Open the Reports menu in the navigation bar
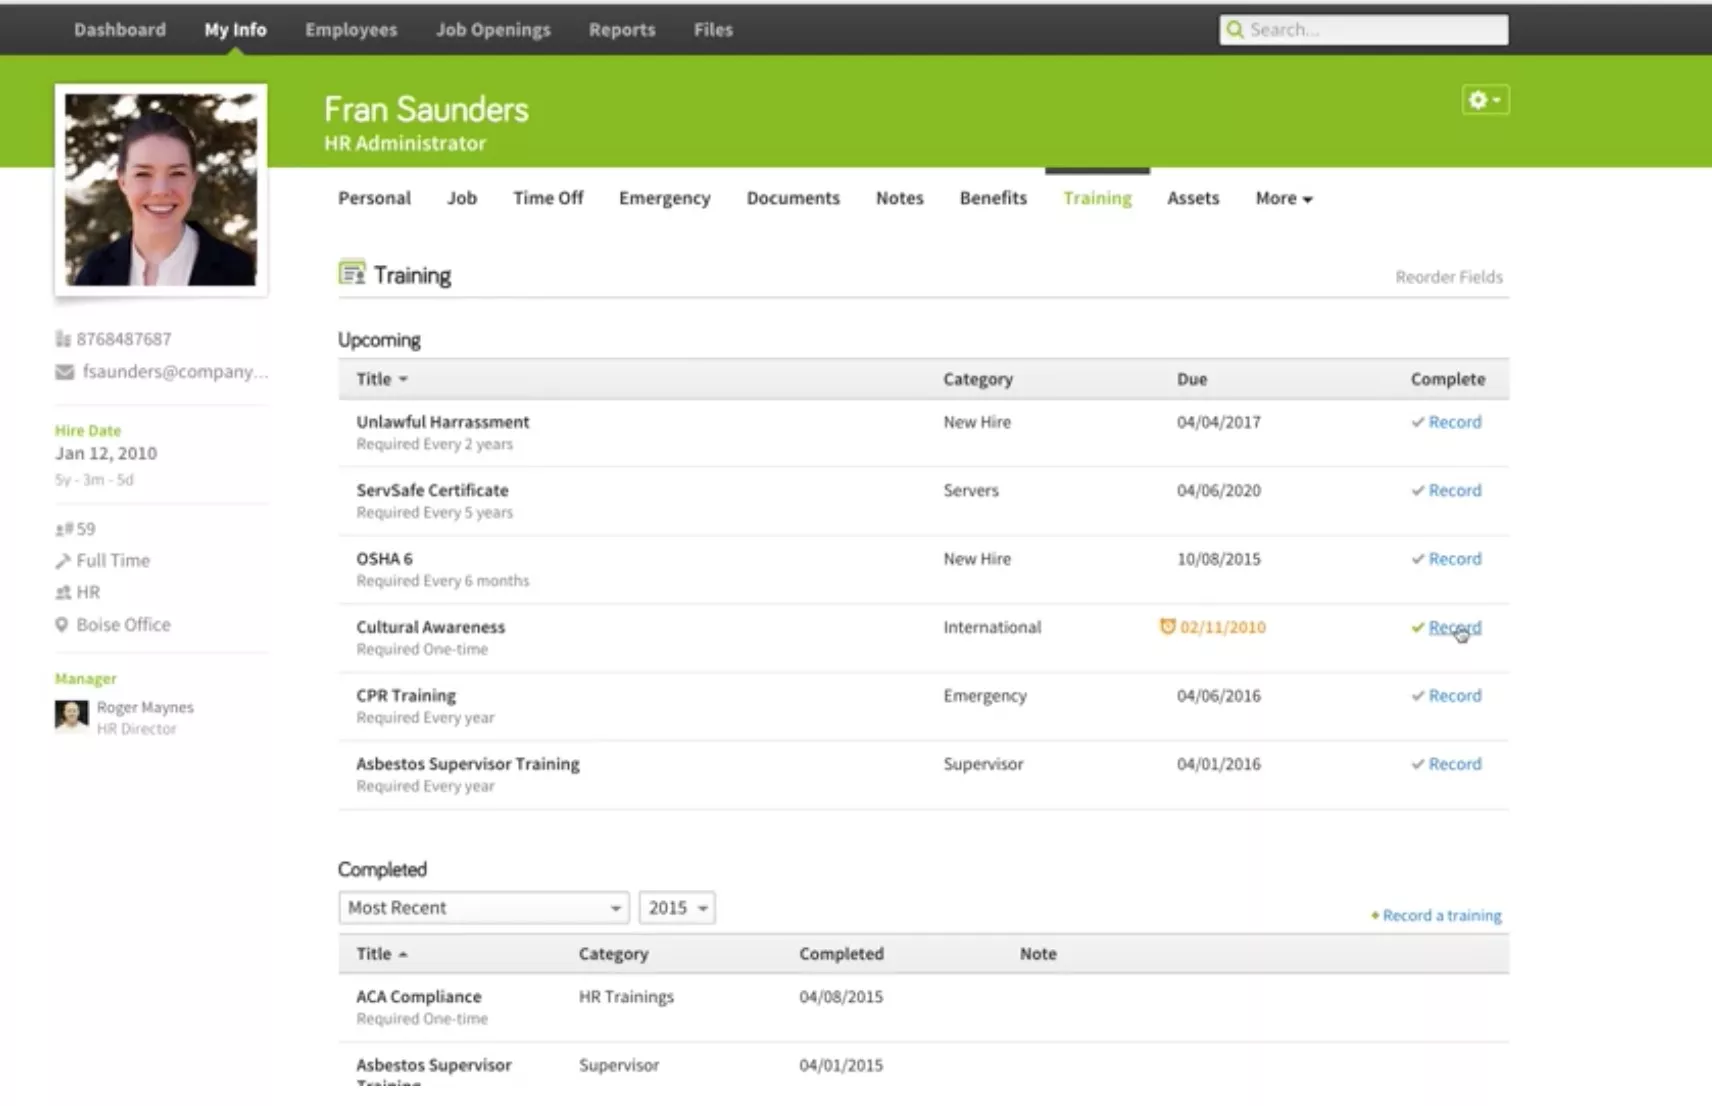Screen dimensions: 1712x1106 click(x=621, y=29)
